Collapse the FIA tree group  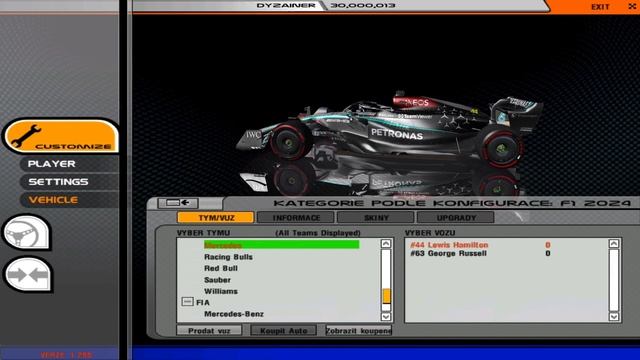[187, 302]
